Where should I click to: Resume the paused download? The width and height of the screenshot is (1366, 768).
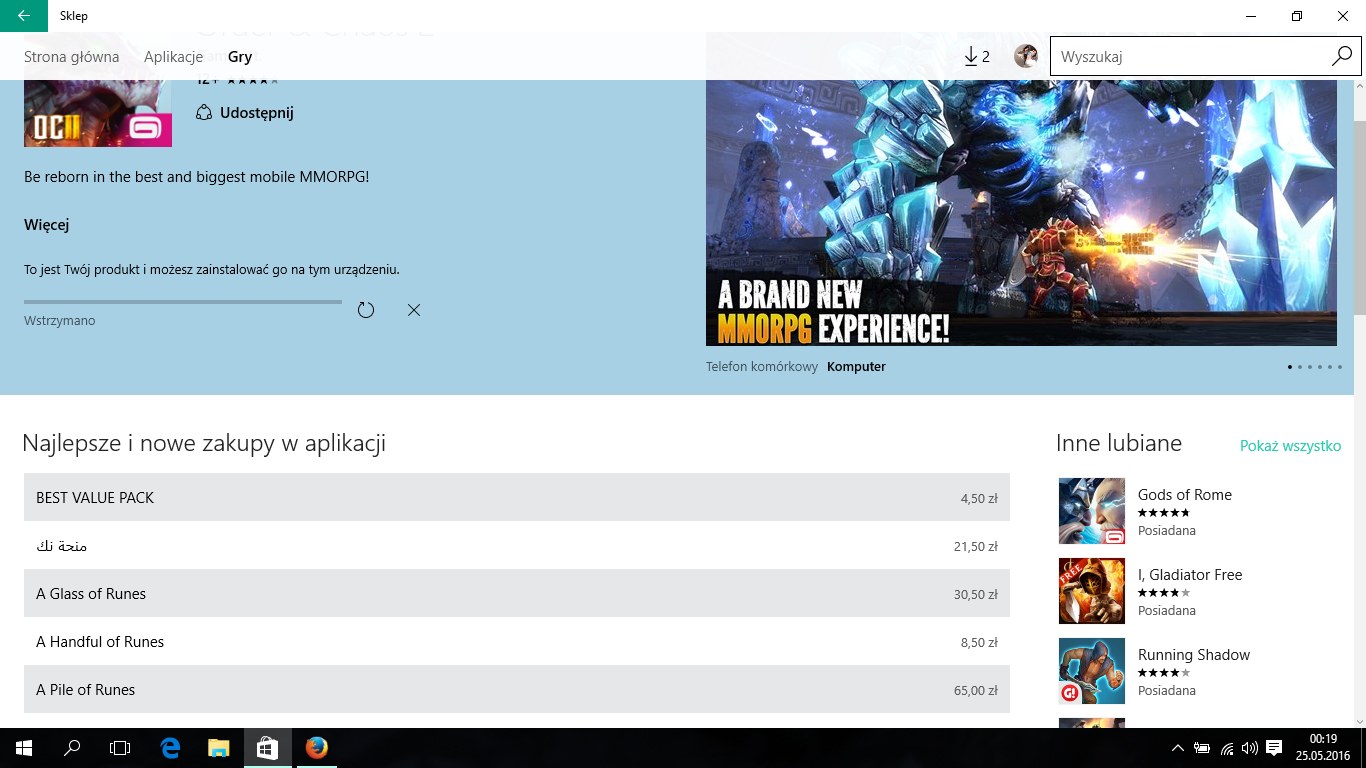pyautogui.click(x=366, y=310)
